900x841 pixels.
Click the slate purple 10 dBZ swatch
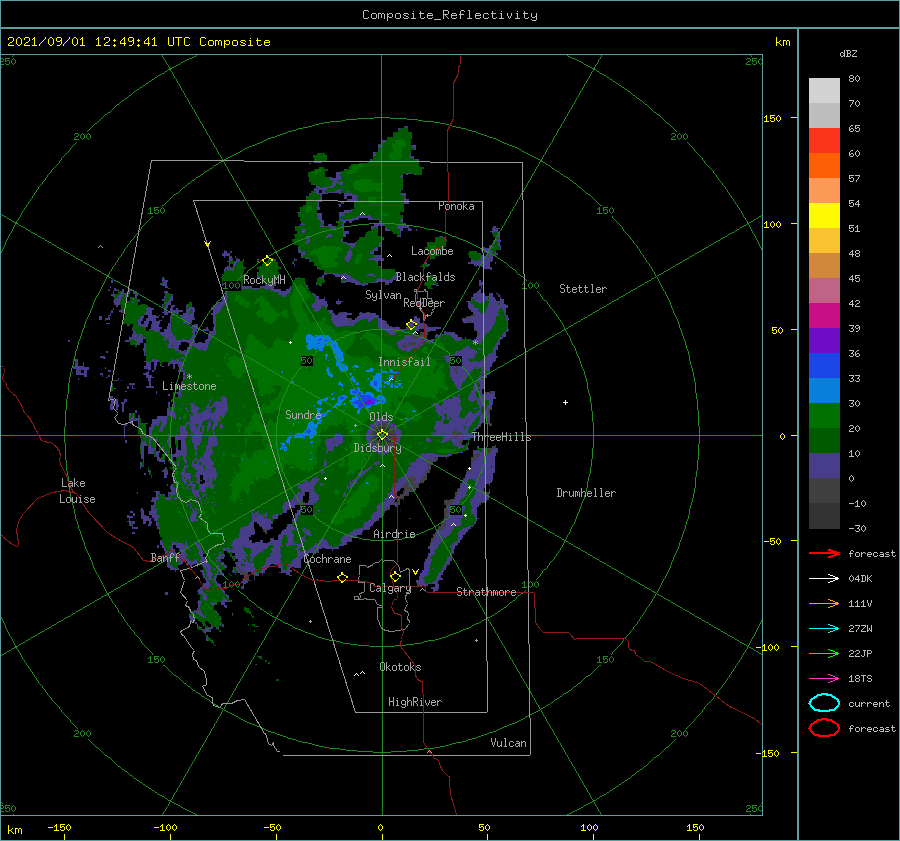point(824,465)
